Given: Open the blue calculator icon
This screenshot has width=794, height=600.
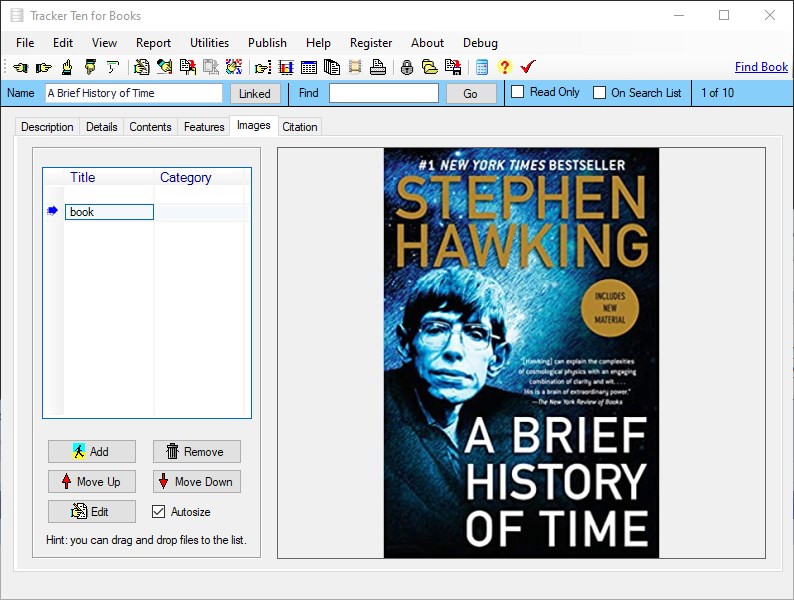Looking at the screenshot, I should (482, 67).
